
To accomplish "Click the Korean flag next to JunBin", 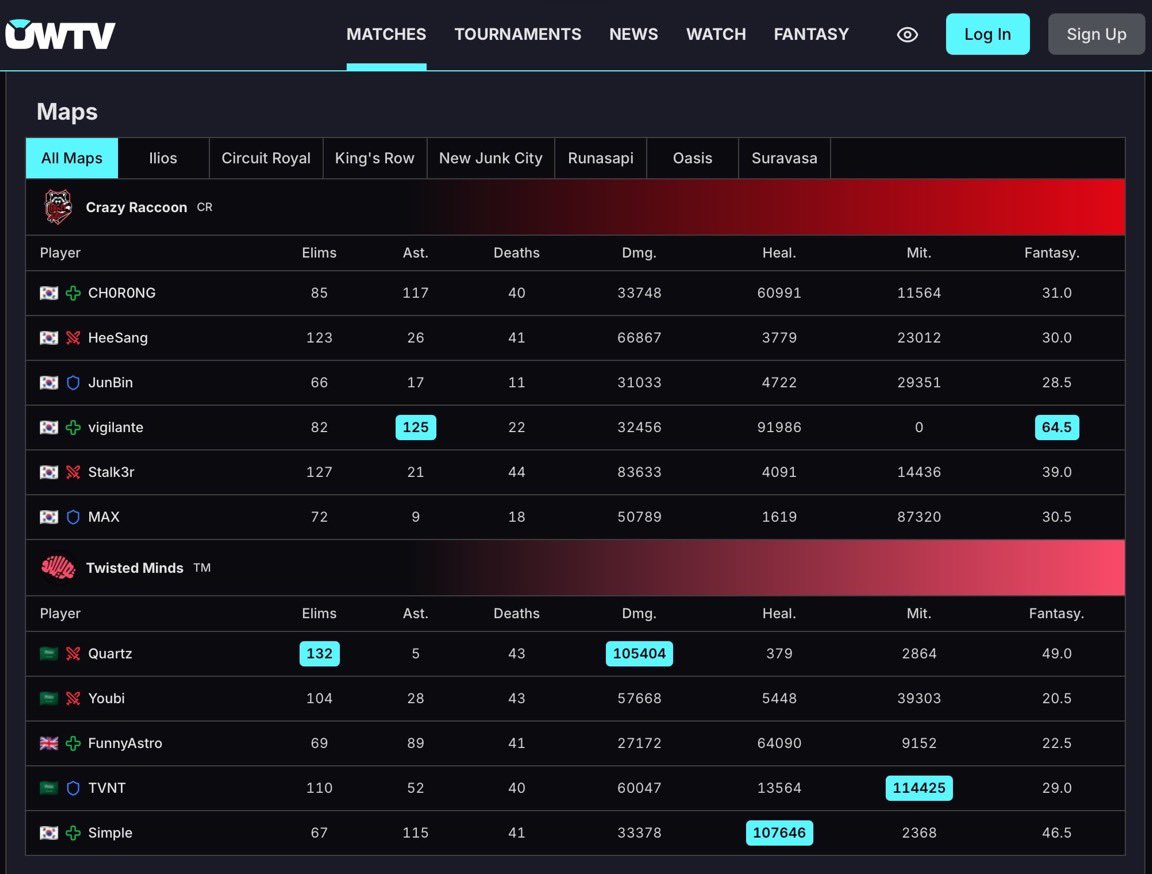I will [x=48, y=383].
